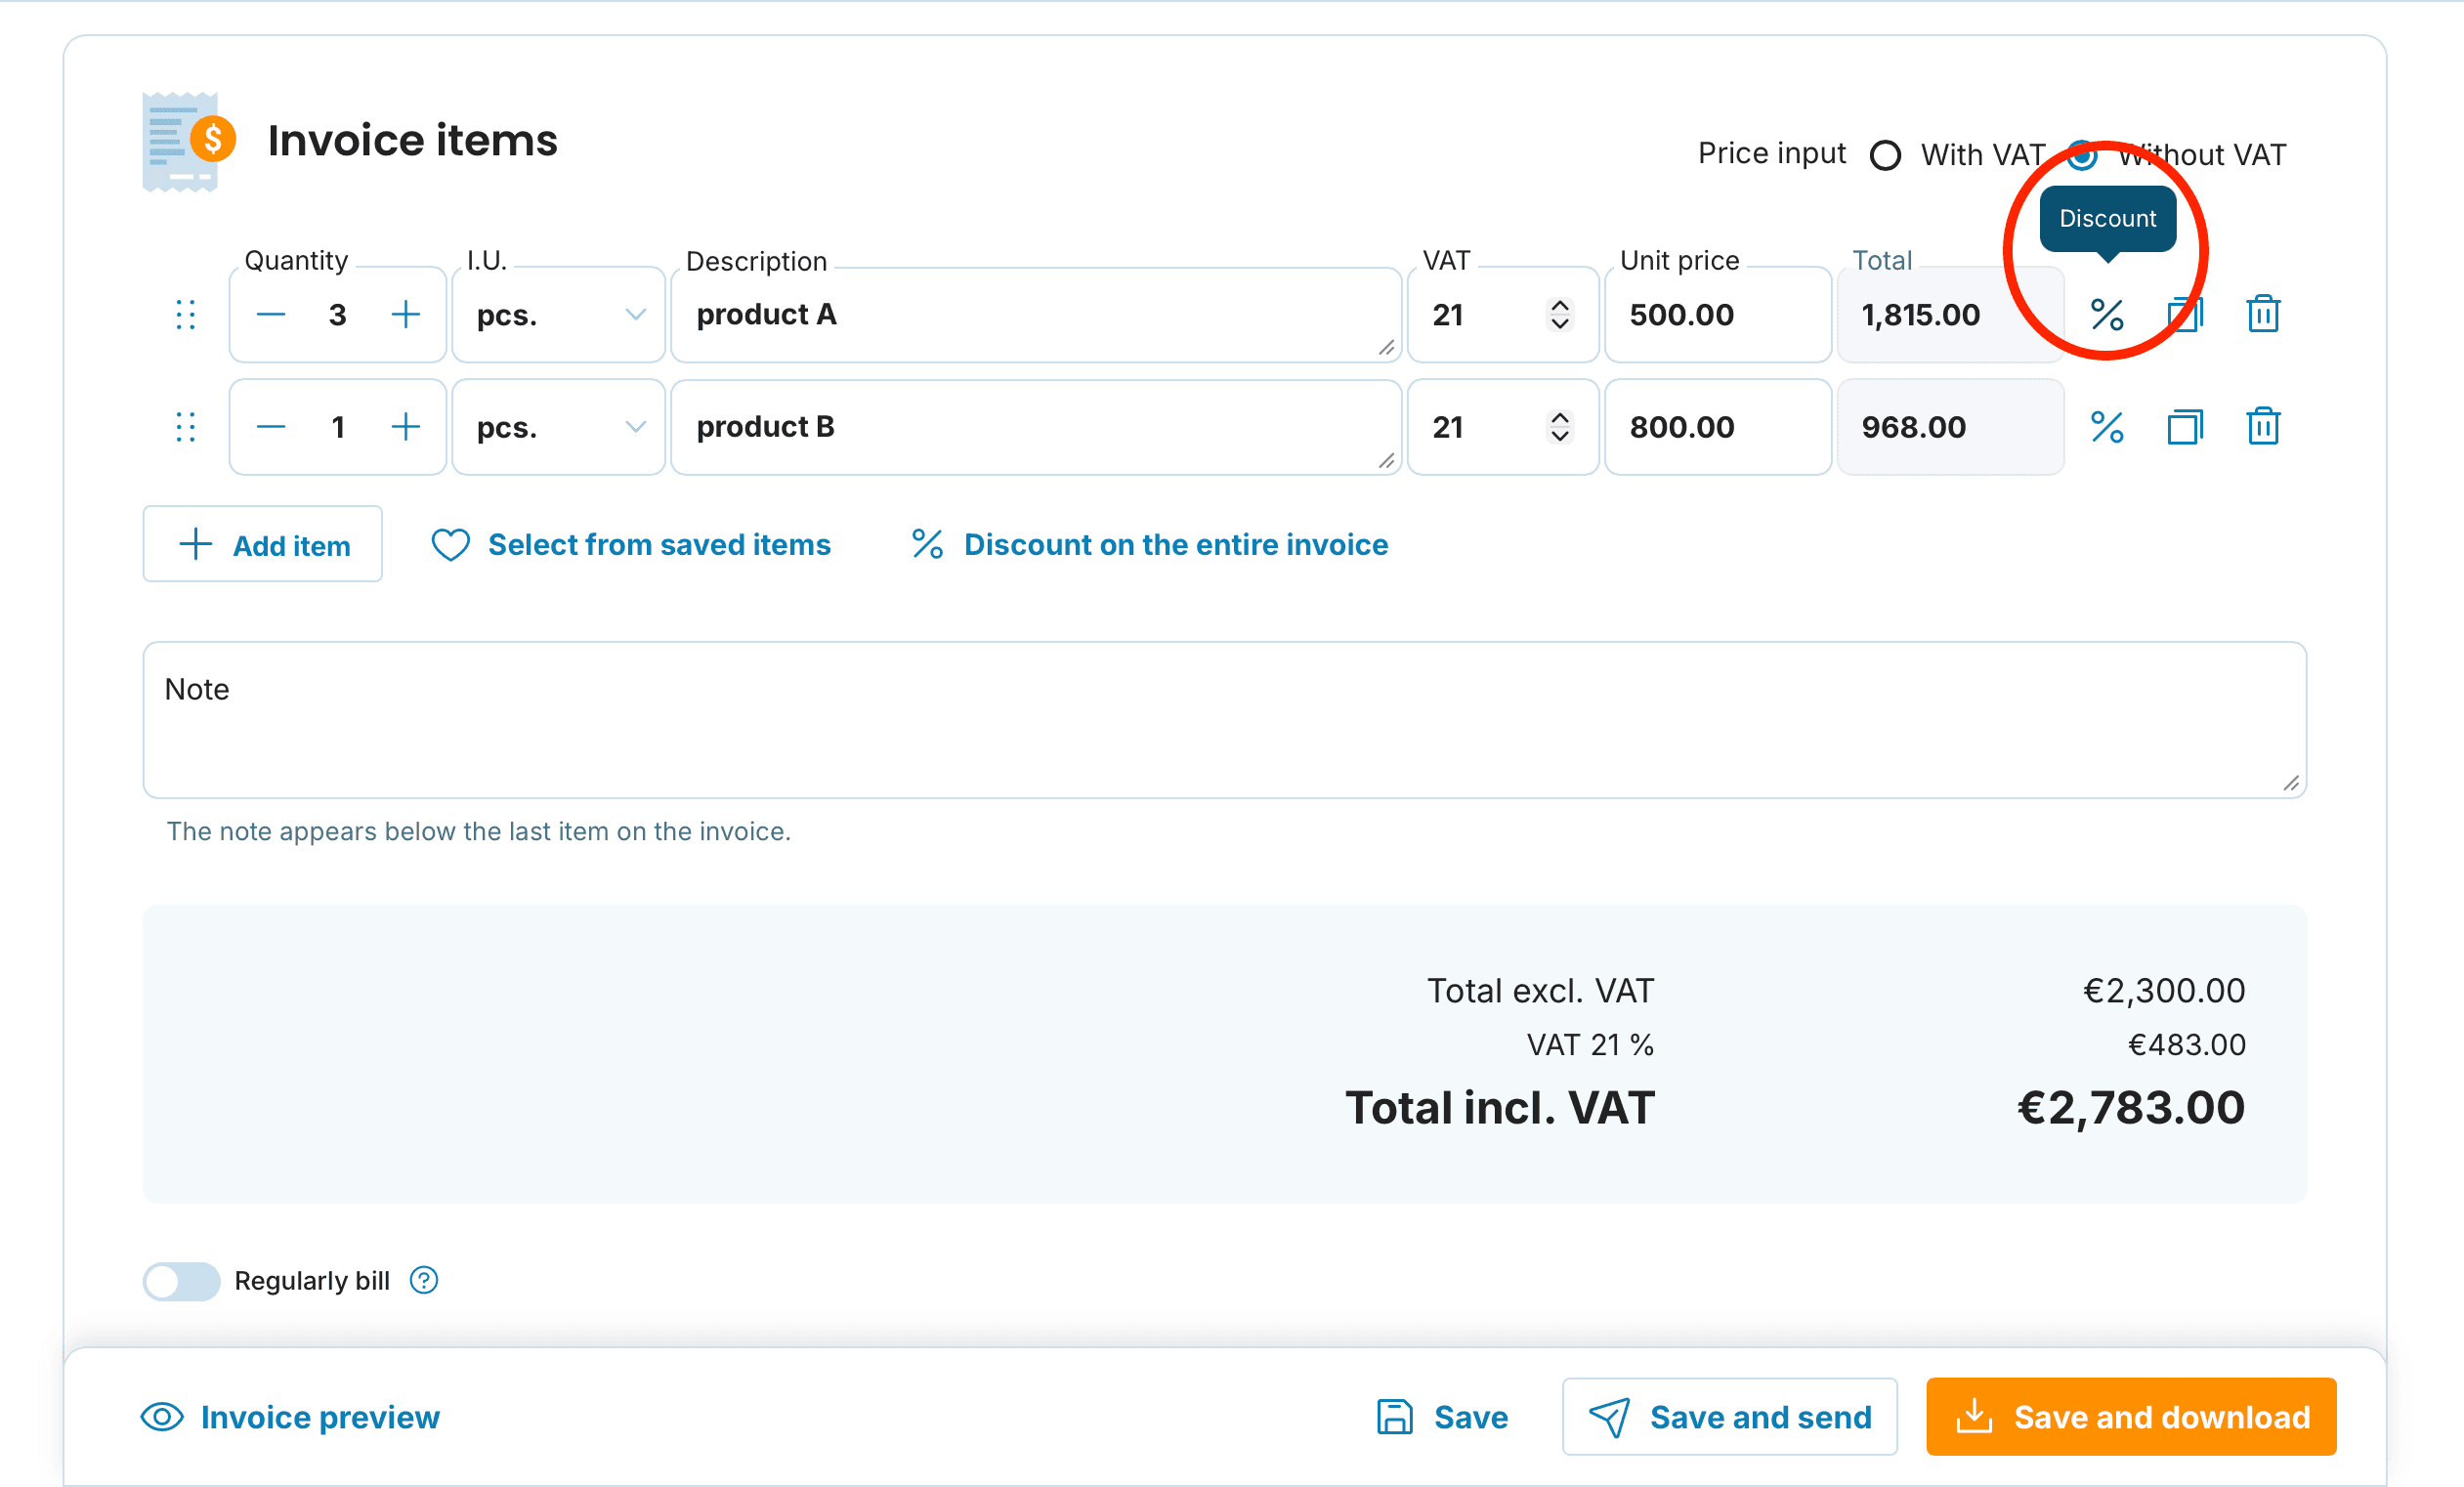Click the Save button

coord(1442,1416)
